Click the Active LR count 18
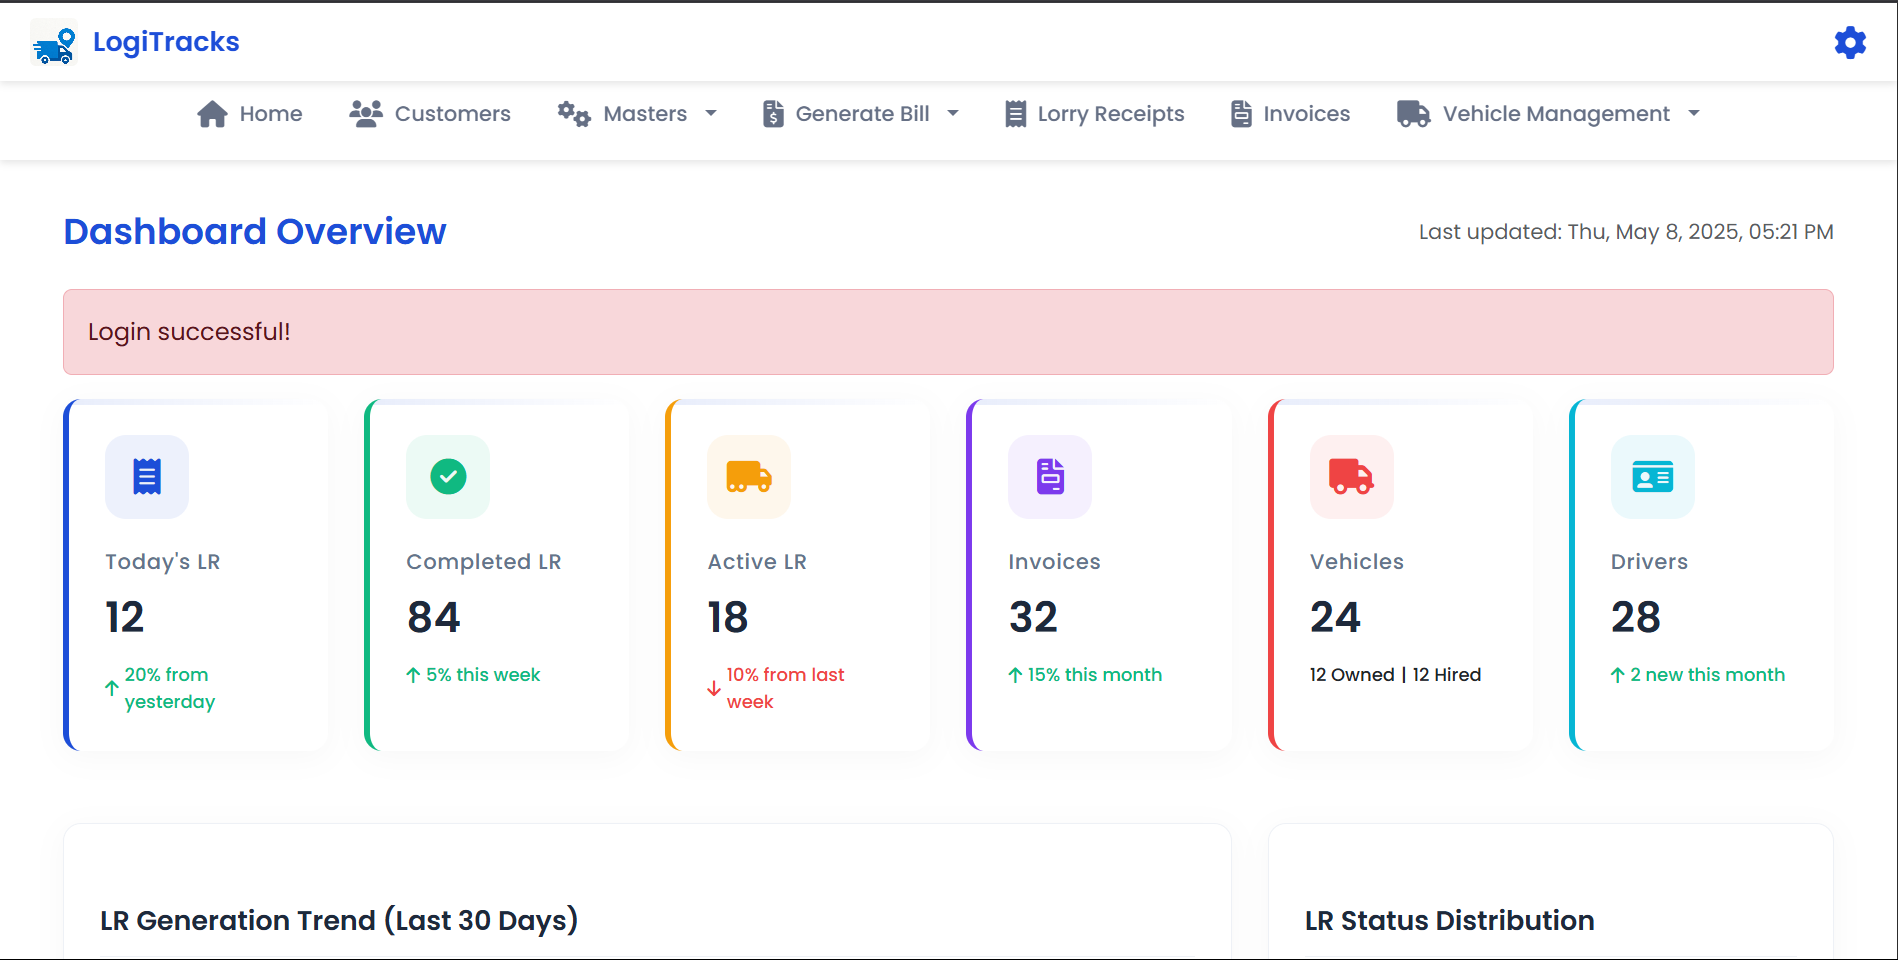Screen dimensions: 1898x960 (x=728, y=617)
